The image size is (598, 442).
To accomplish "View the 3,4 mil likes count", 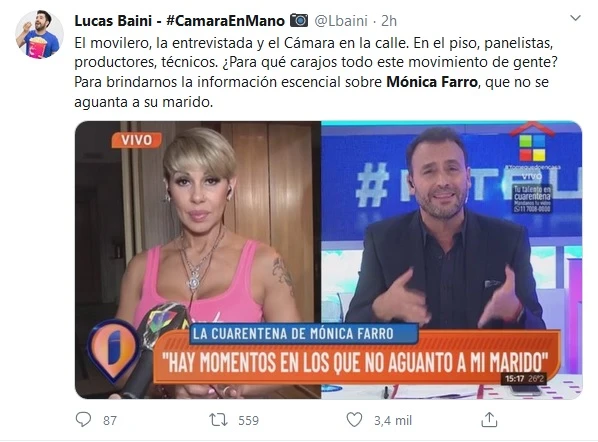I will (393, 420).
